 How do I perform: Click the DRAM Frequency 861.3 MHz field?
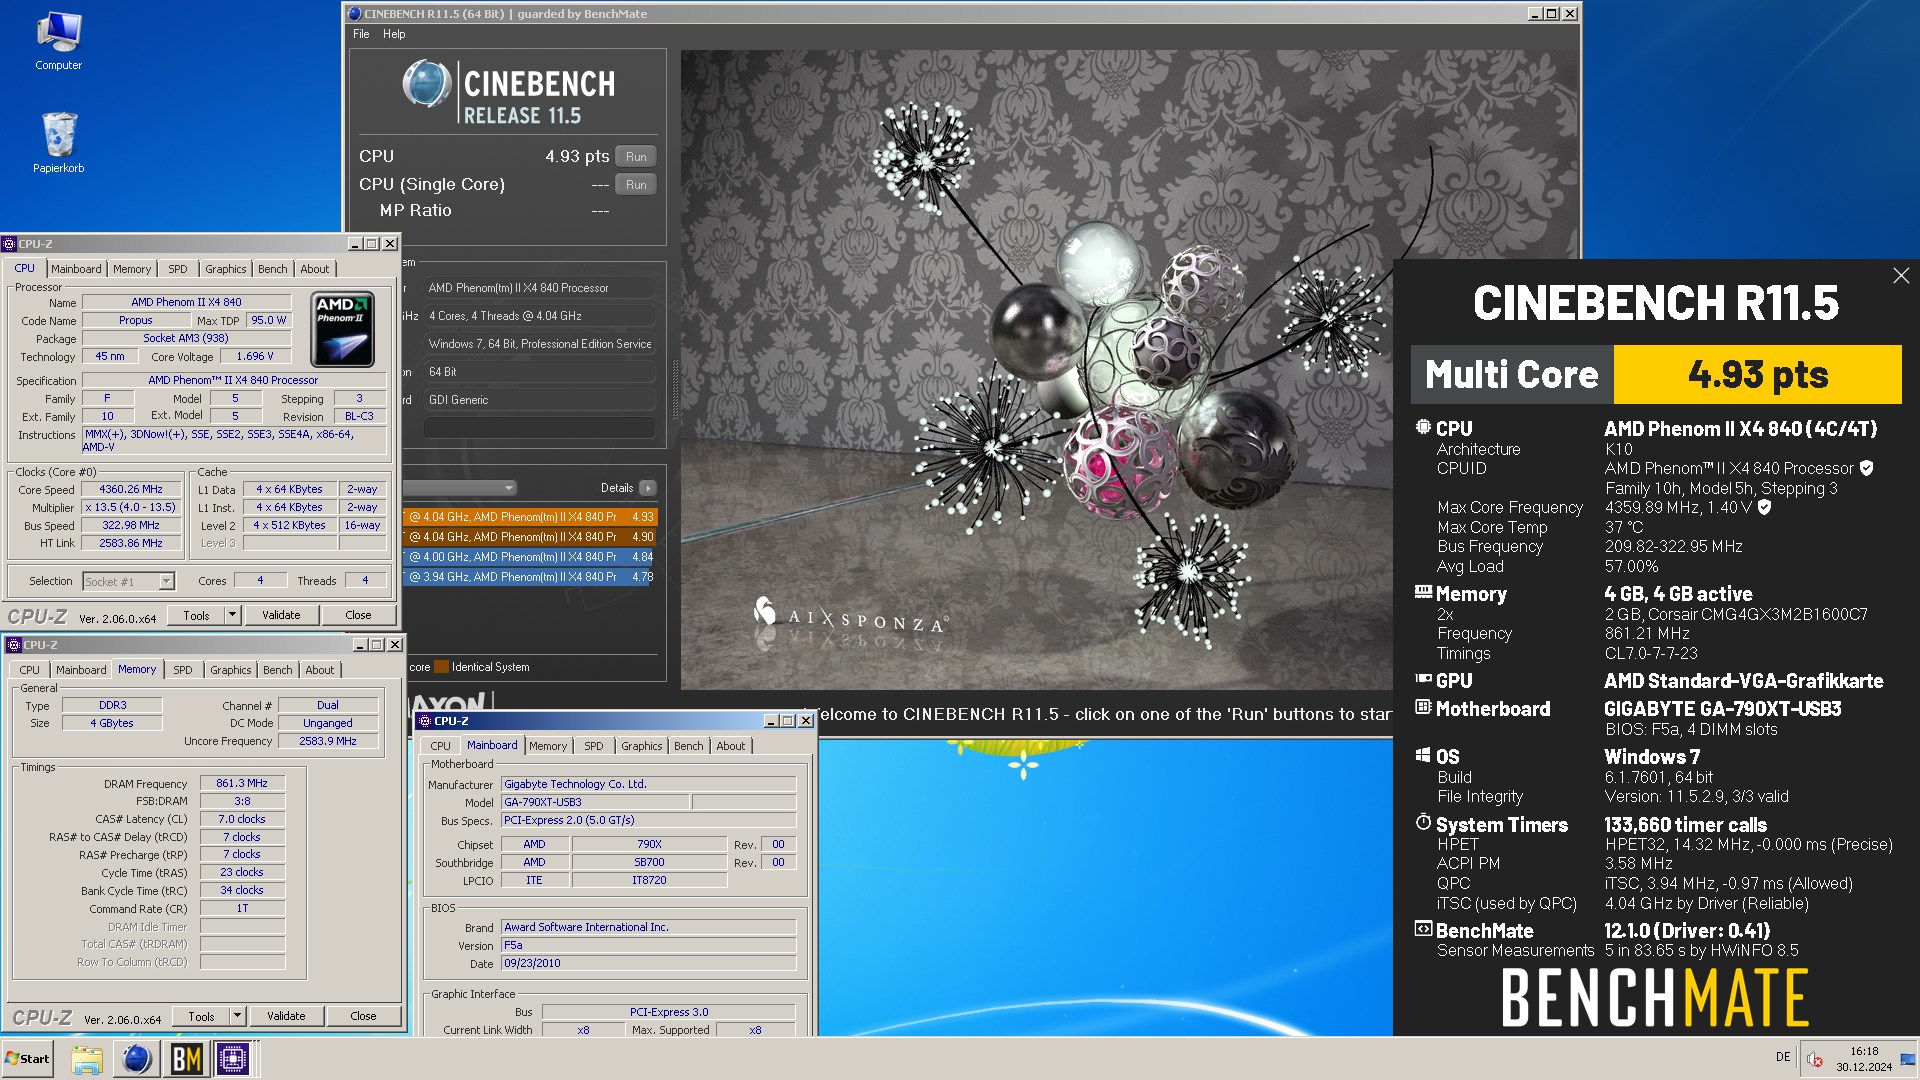click(242, 783)
